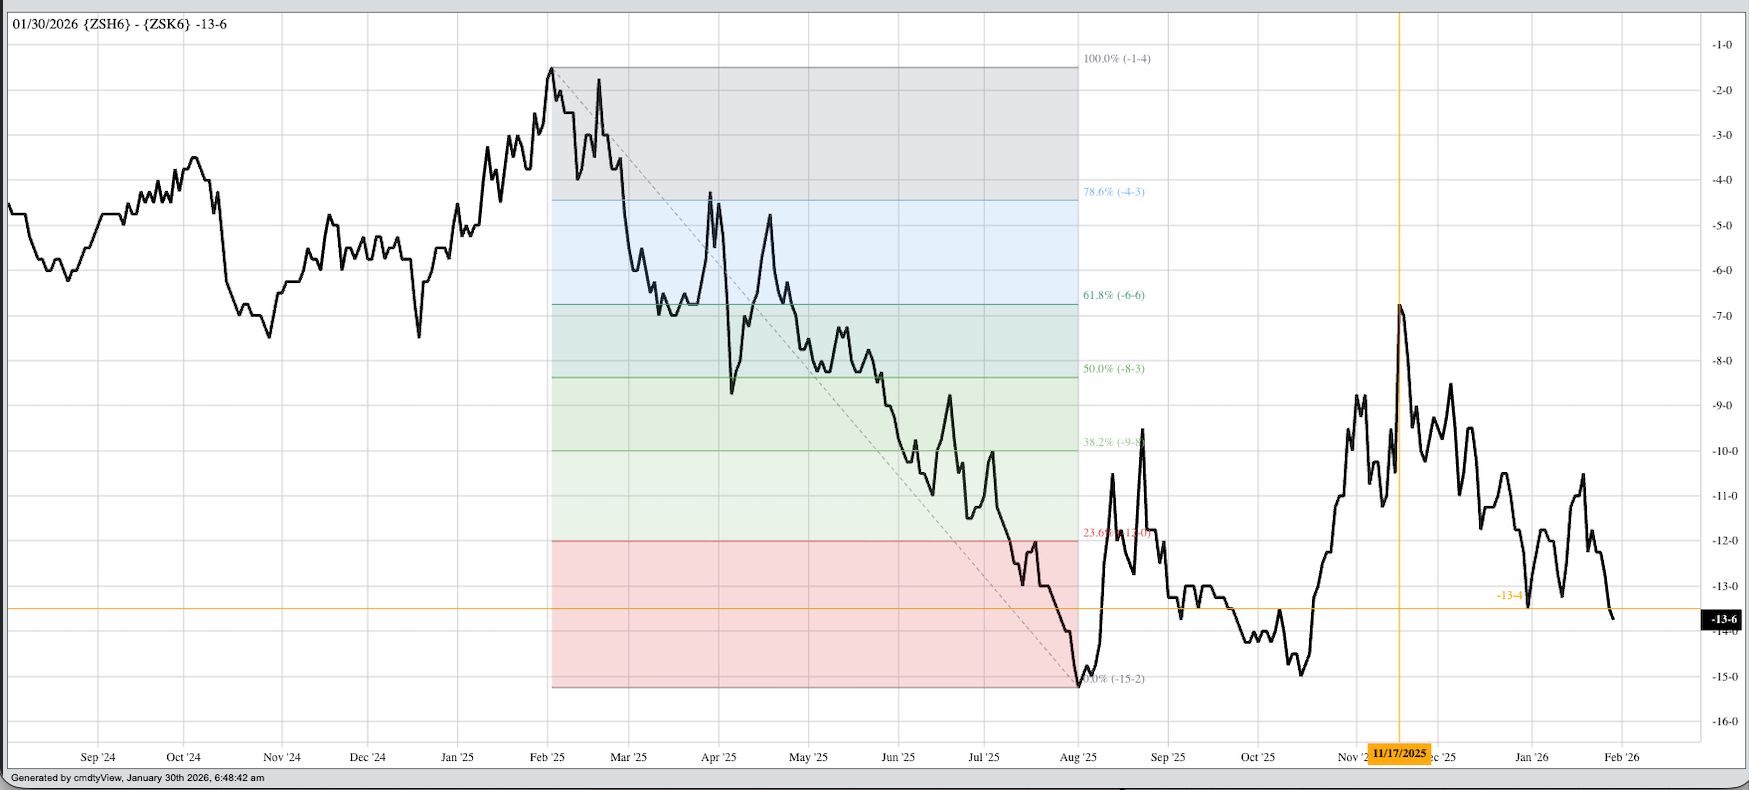Select the black -13-6 current price tag
The width and height of the screenshot is (1749, 790).
point(1722,620)
